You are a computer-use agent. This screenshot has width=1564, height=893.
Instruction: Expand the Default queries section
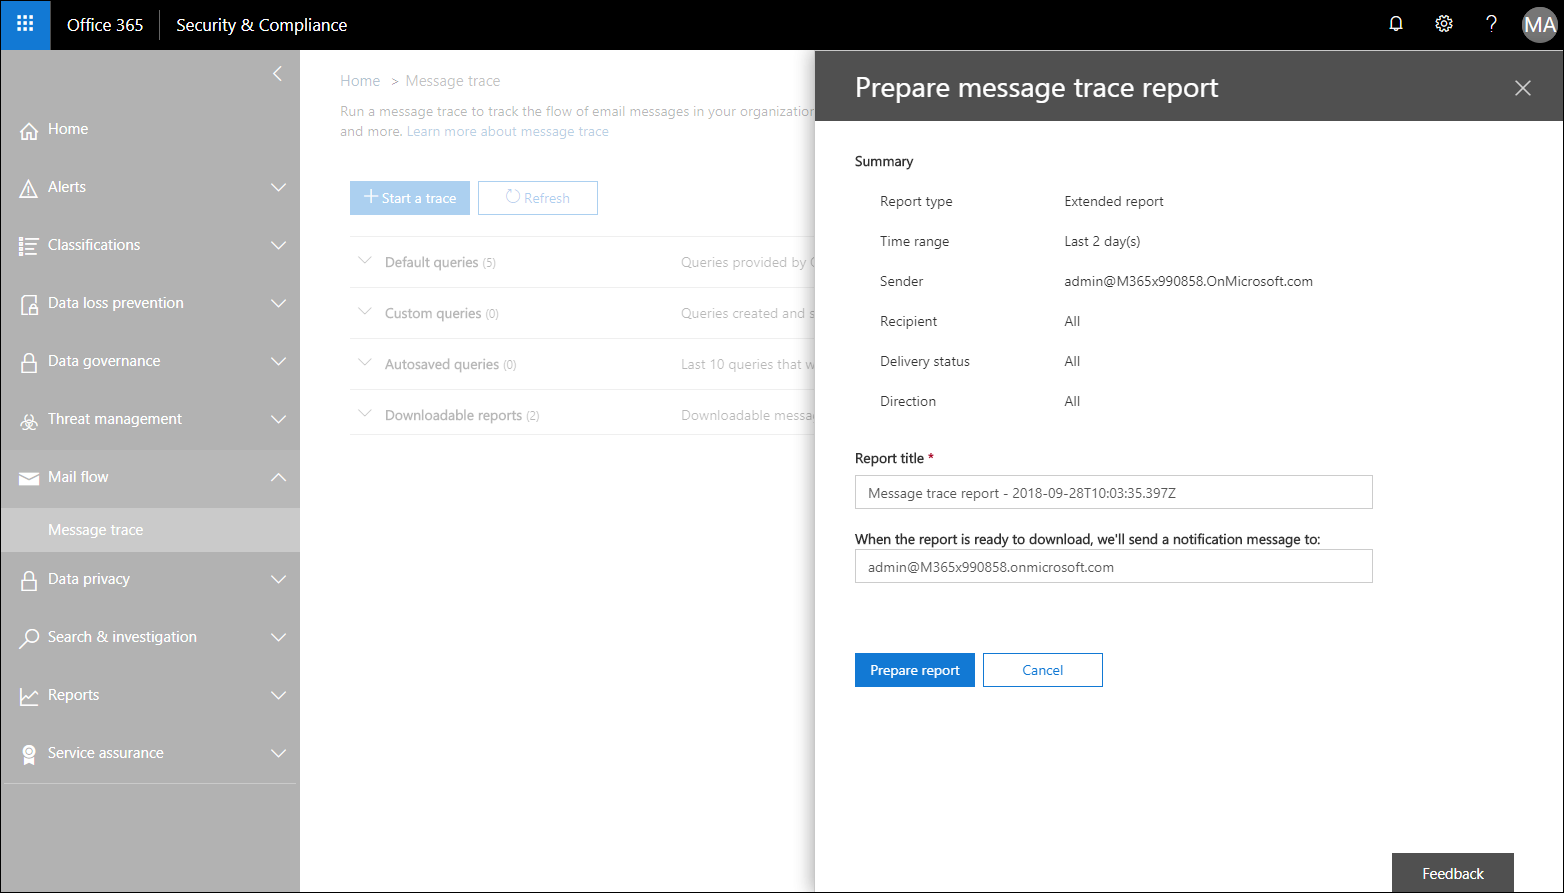pyautogui.click(x=366, y=261)
